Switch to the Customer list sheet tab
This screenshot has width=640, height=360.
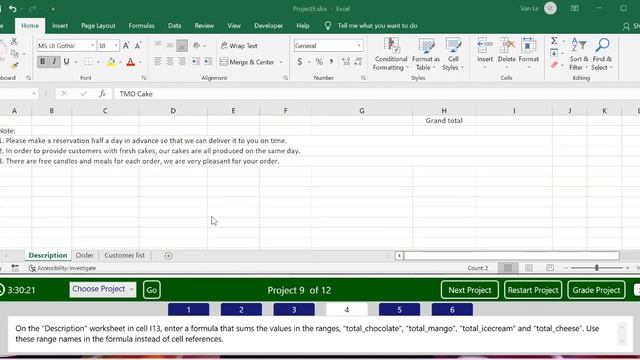[x=124, y=256]
